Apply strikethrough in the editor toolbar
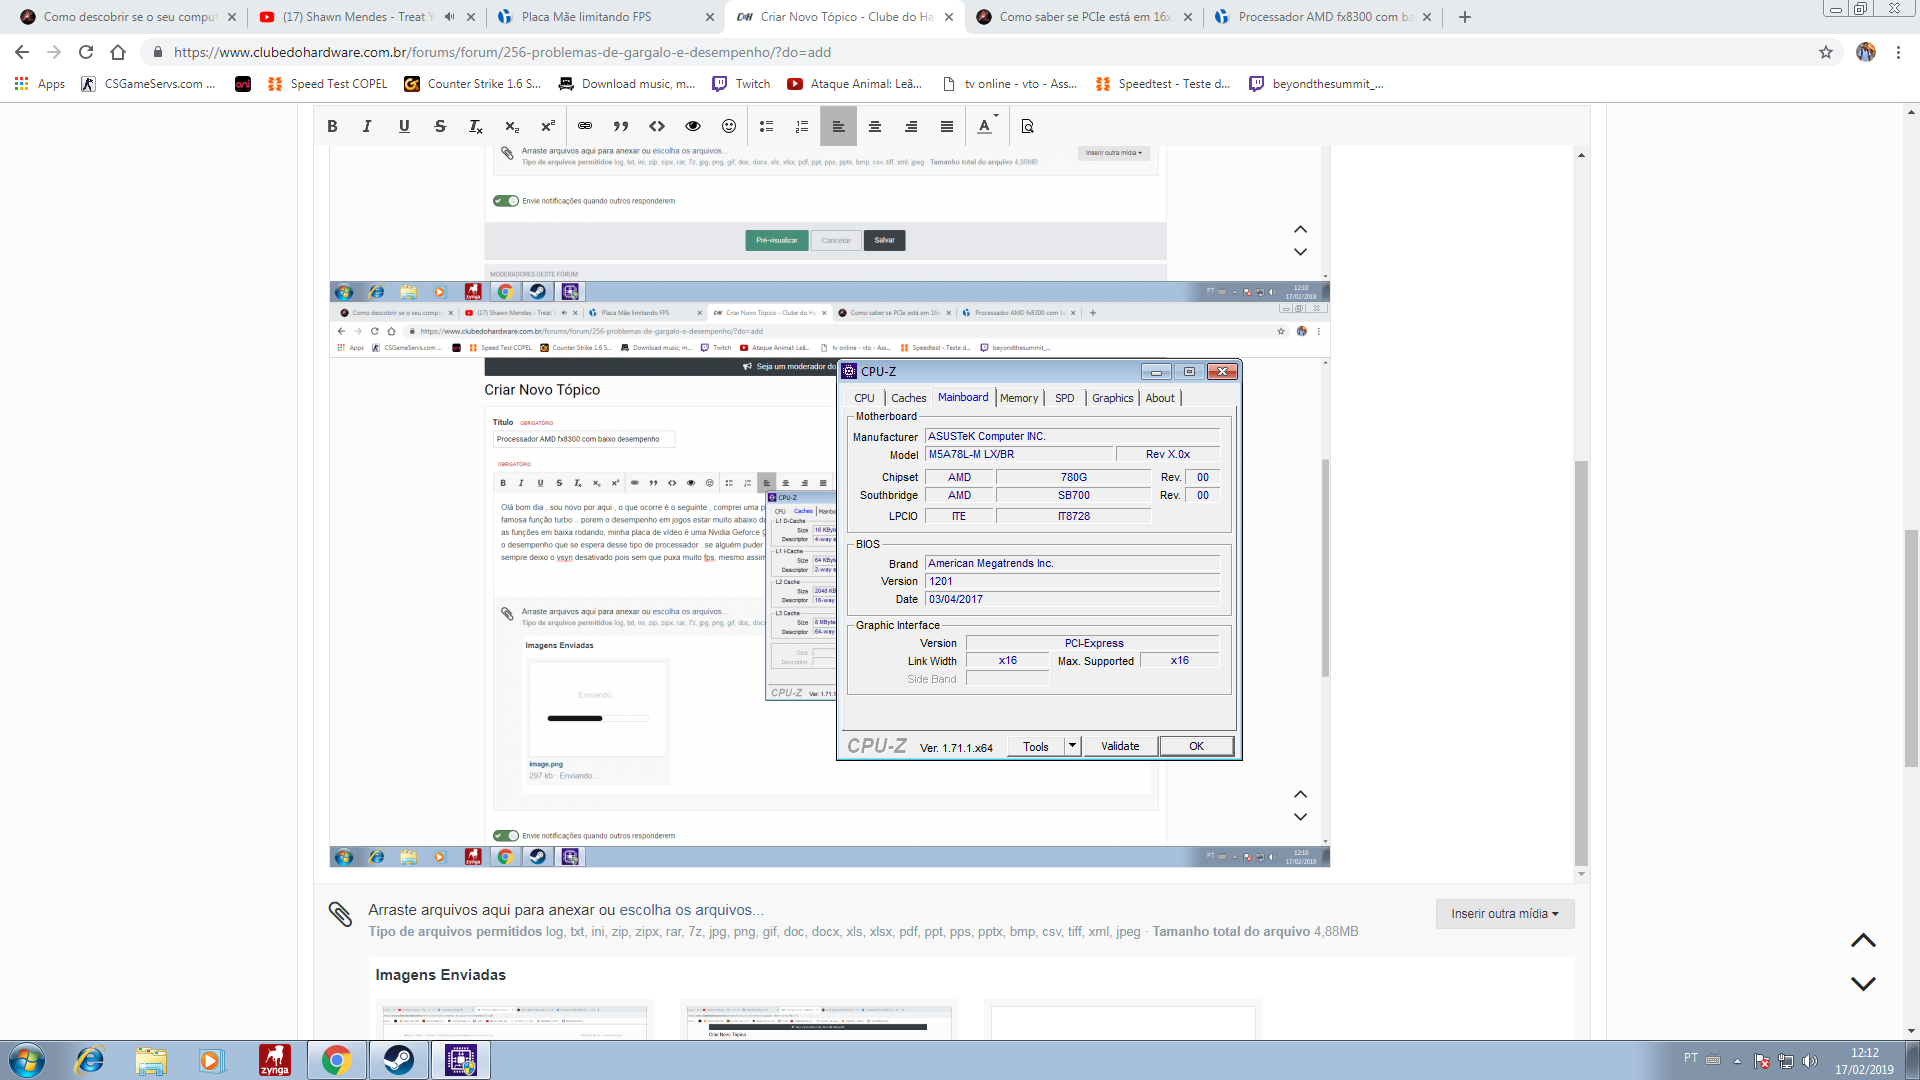This screenshot has width=1920, height=1080. (x=440, y=126)
